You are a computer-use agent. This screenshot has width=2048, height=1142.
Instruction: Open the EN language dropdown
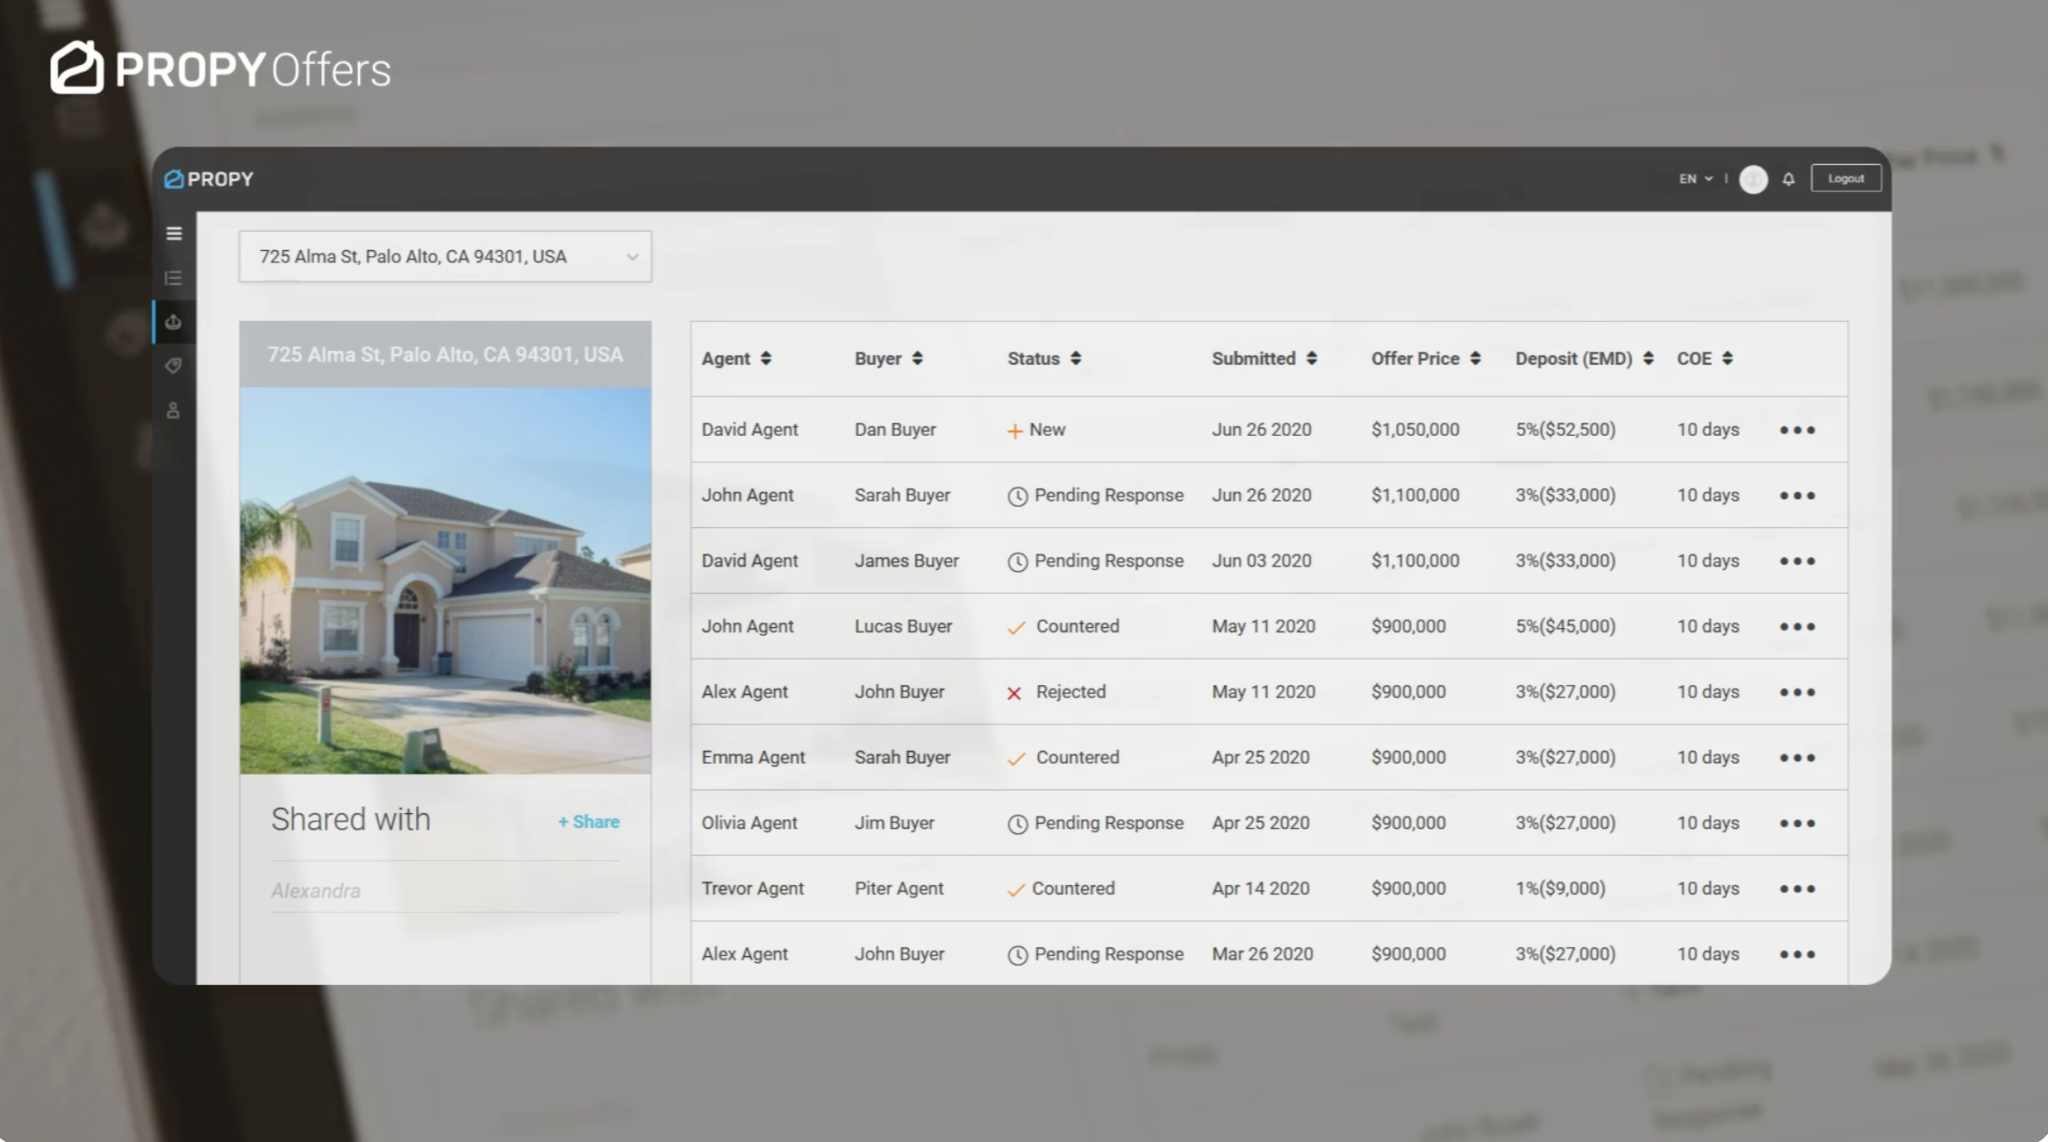[1695, 179]
